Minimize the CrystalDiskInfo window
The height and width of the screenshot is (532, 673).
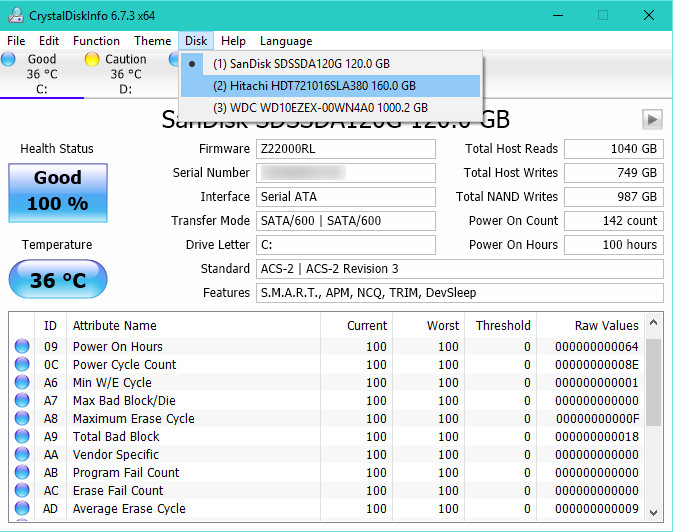pos(558,15)
